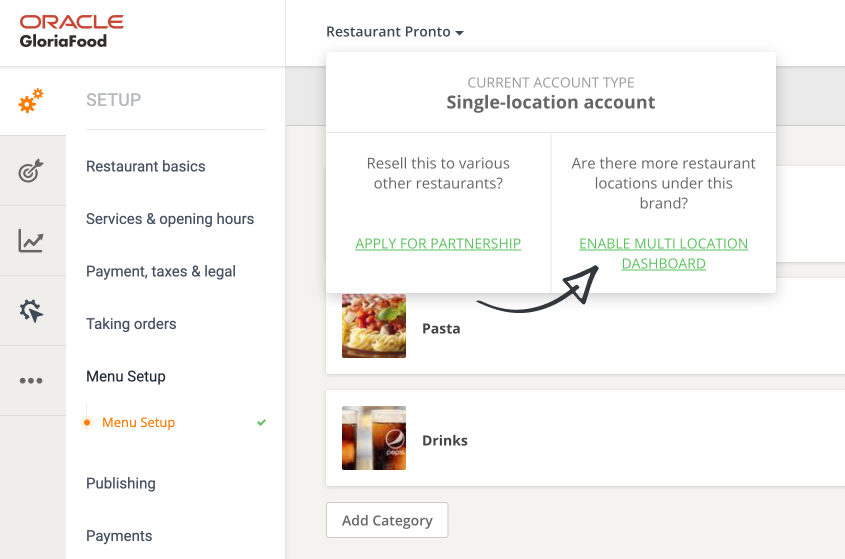Select the orange dot Menu Setup bullet

tap(87, 423)
